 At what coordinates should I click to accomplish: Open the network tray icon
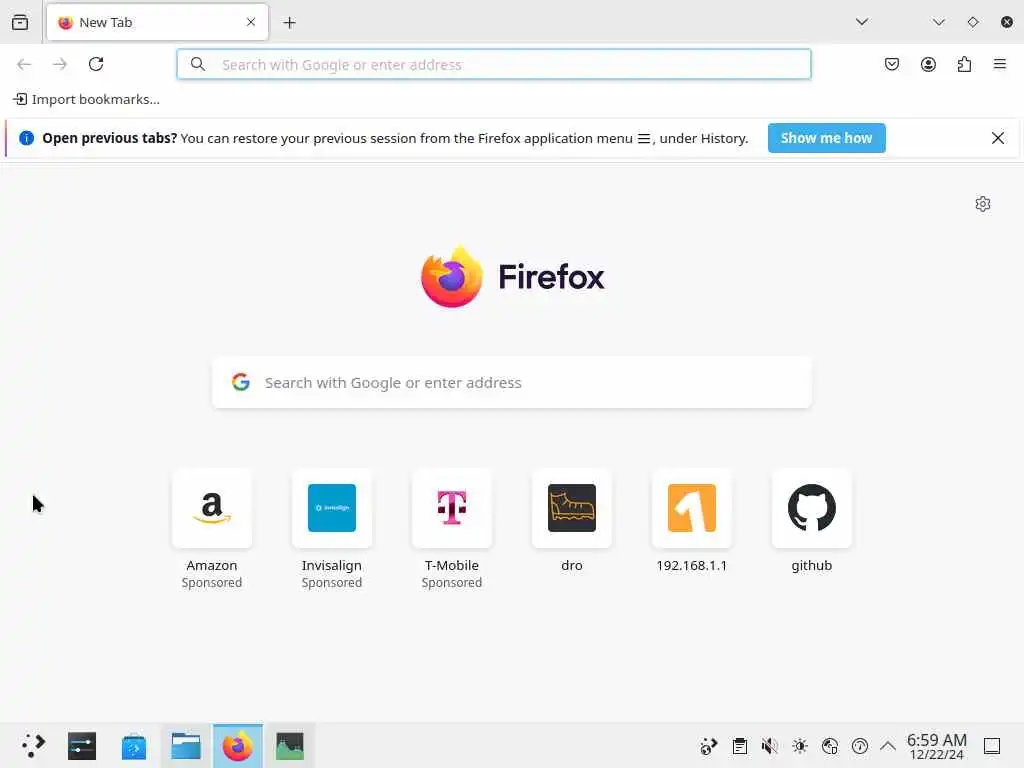(x=830, y=746)
